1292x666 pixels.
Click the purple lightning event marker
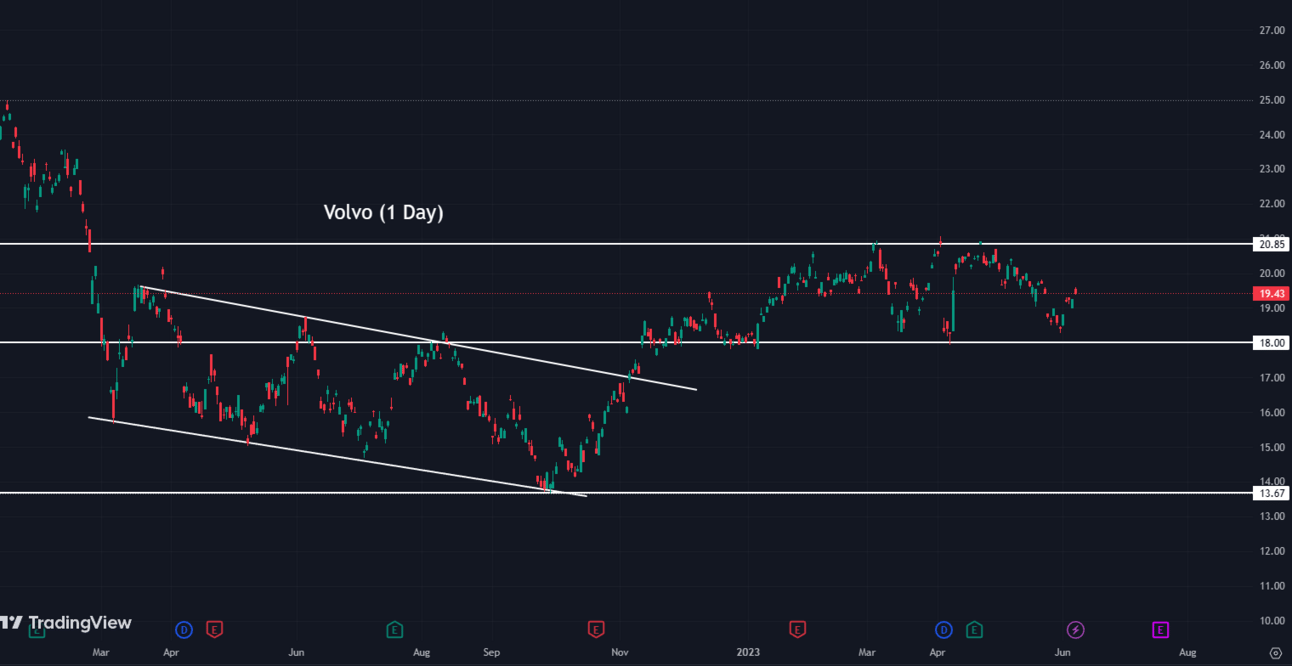pyautogui.click(x=1075, y=630)
